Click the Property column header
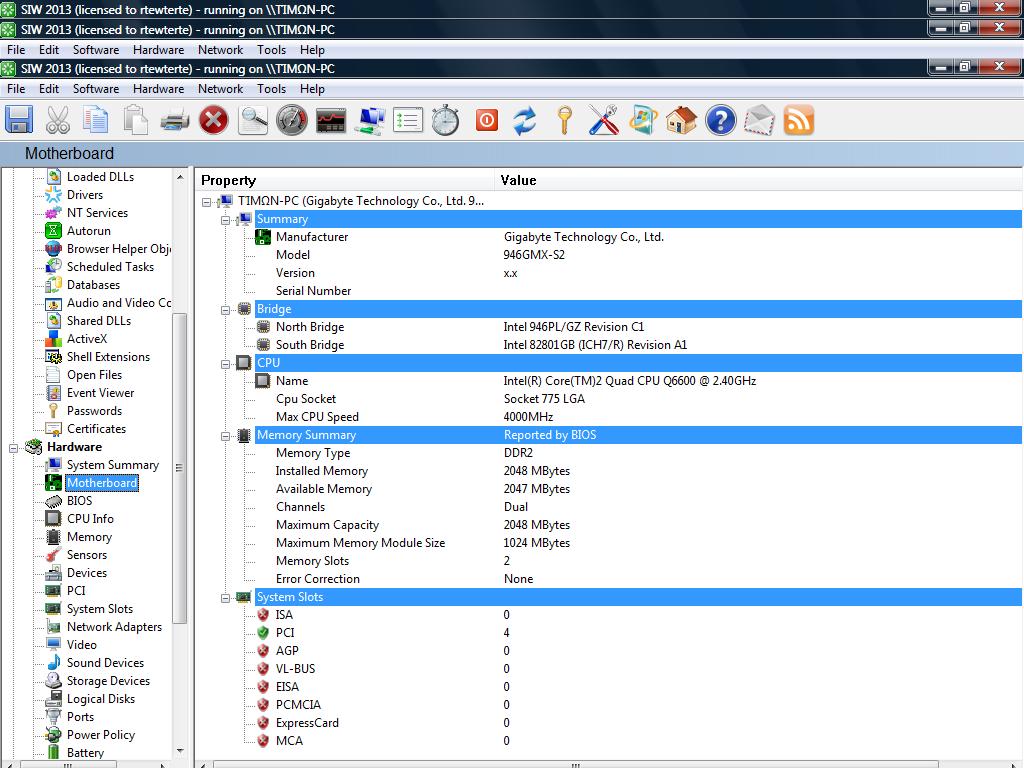 point(346,180)
